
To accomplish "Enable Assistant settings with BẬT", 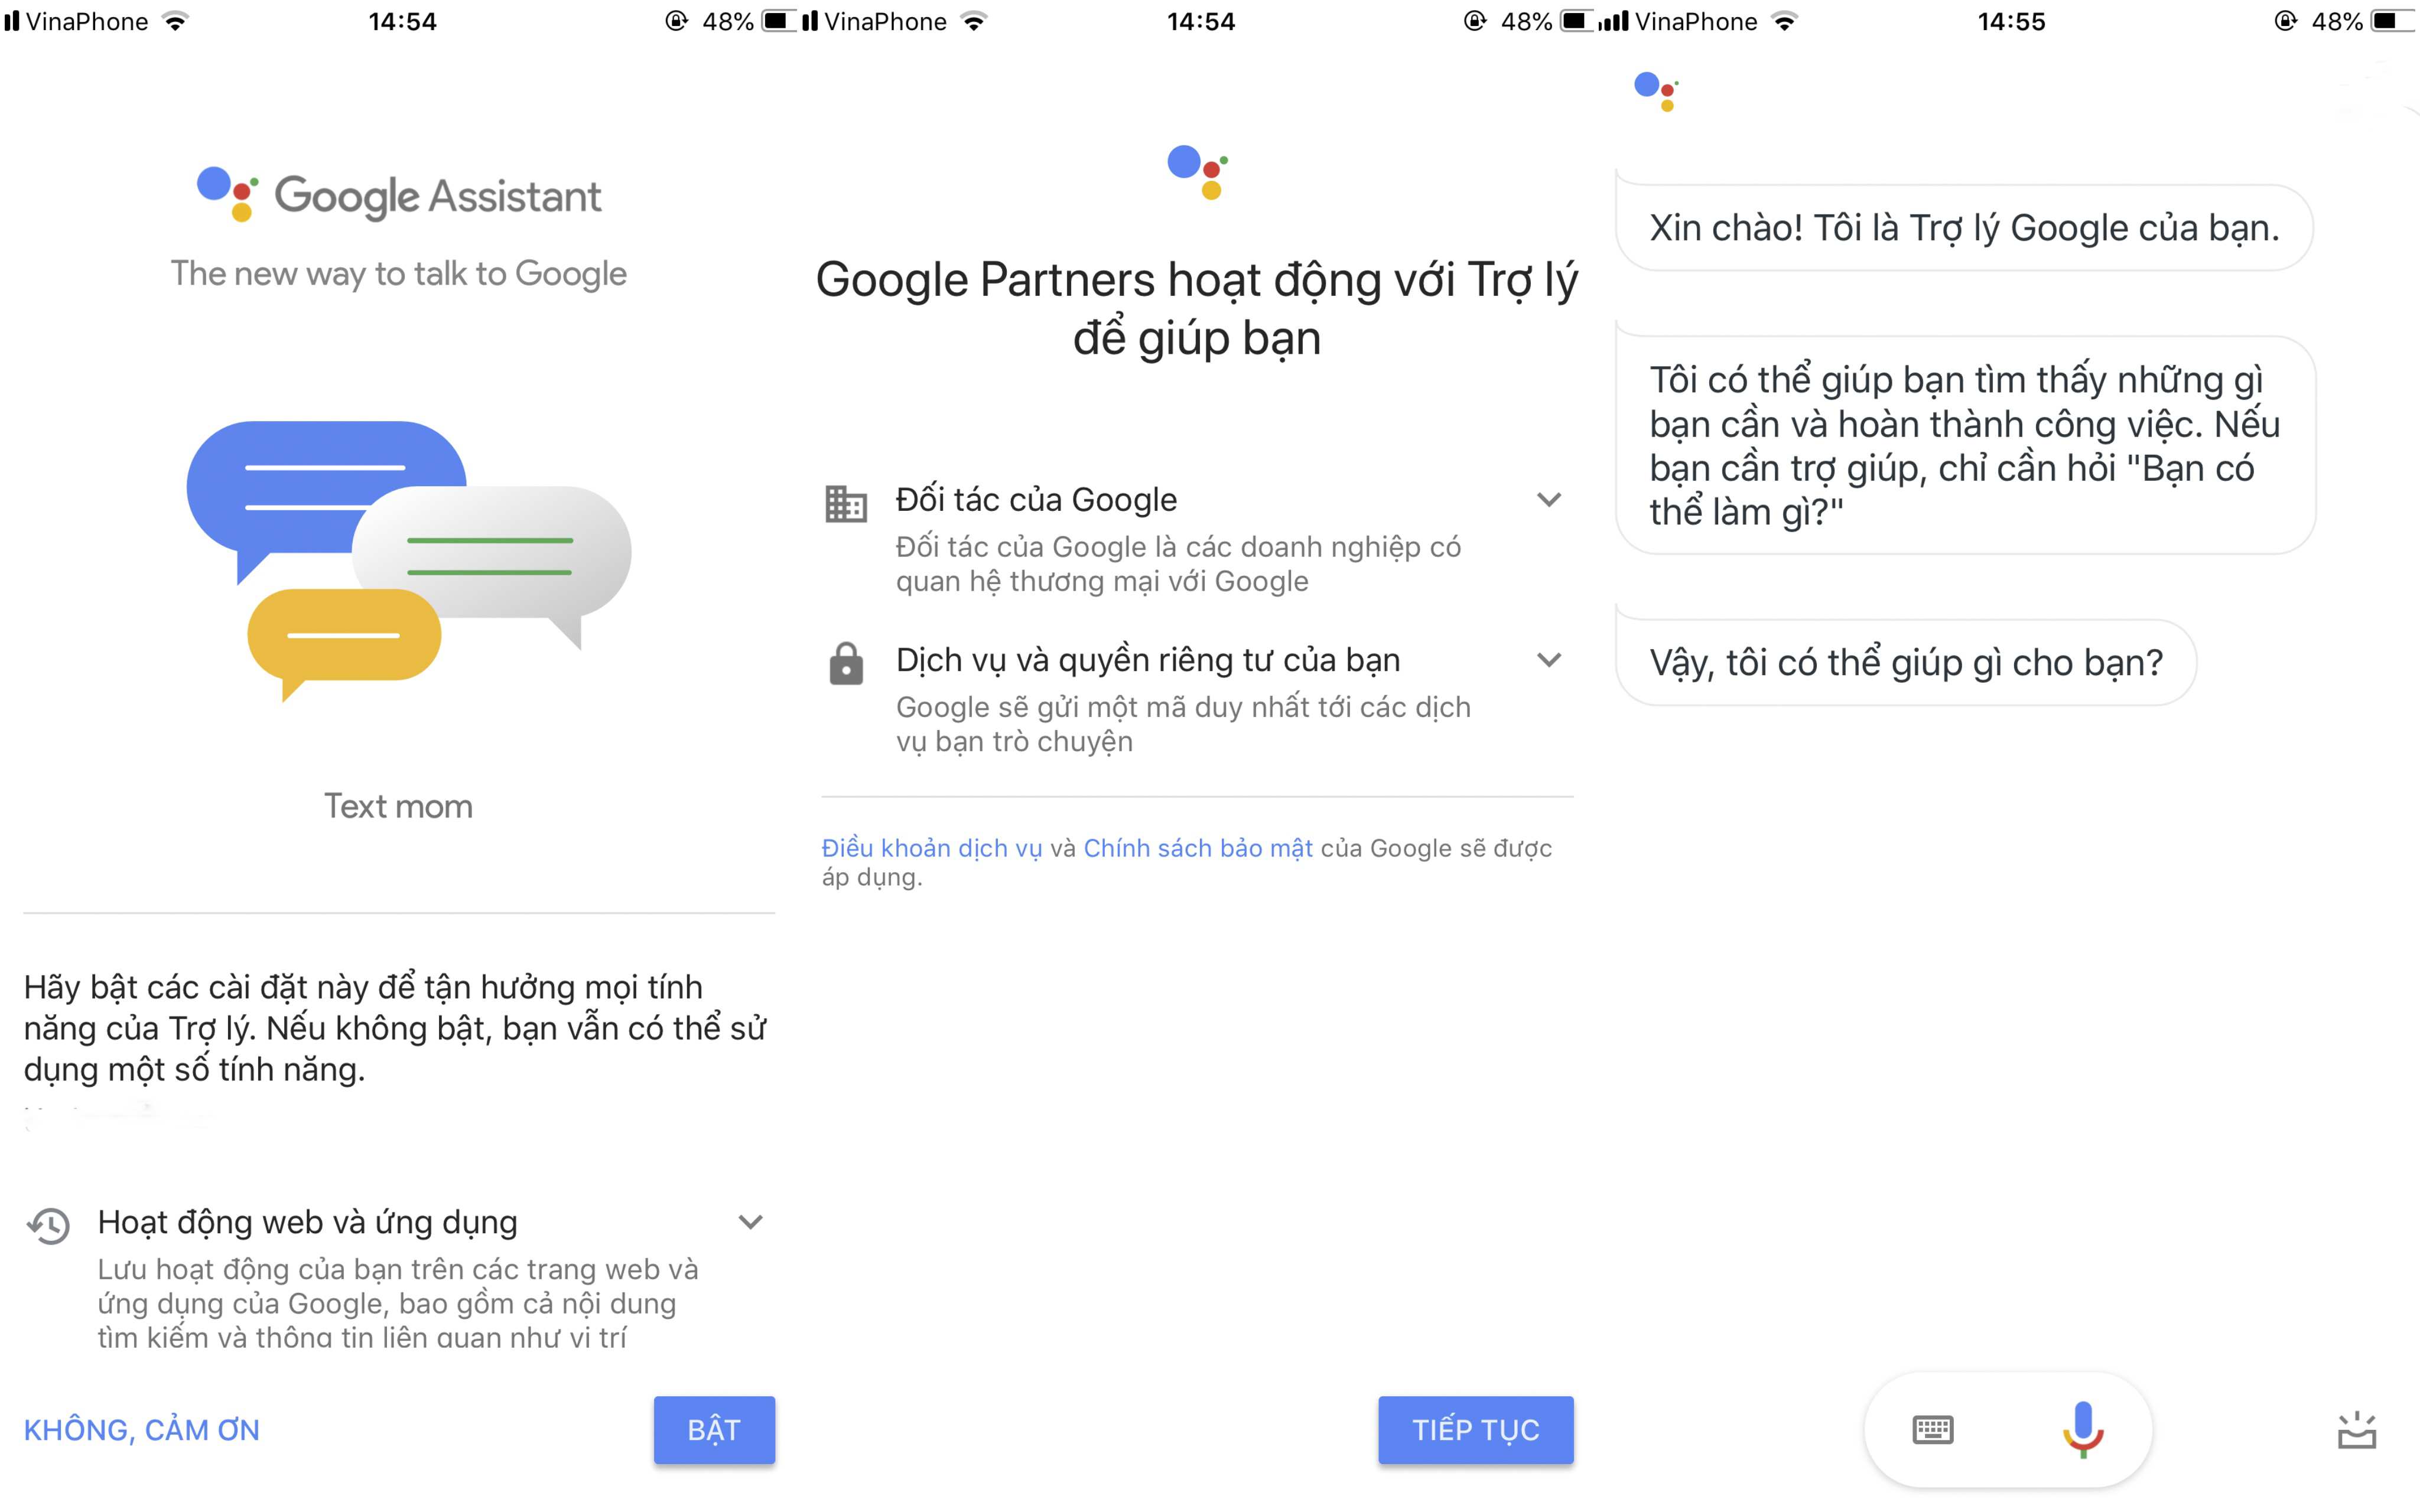I will (x=713, y=1429).
